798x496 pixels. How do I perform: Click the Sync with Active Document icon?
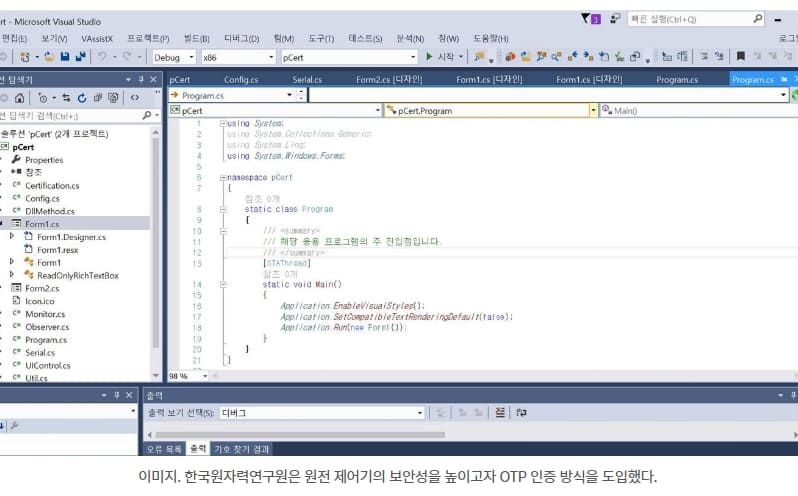tap(67, 98)
